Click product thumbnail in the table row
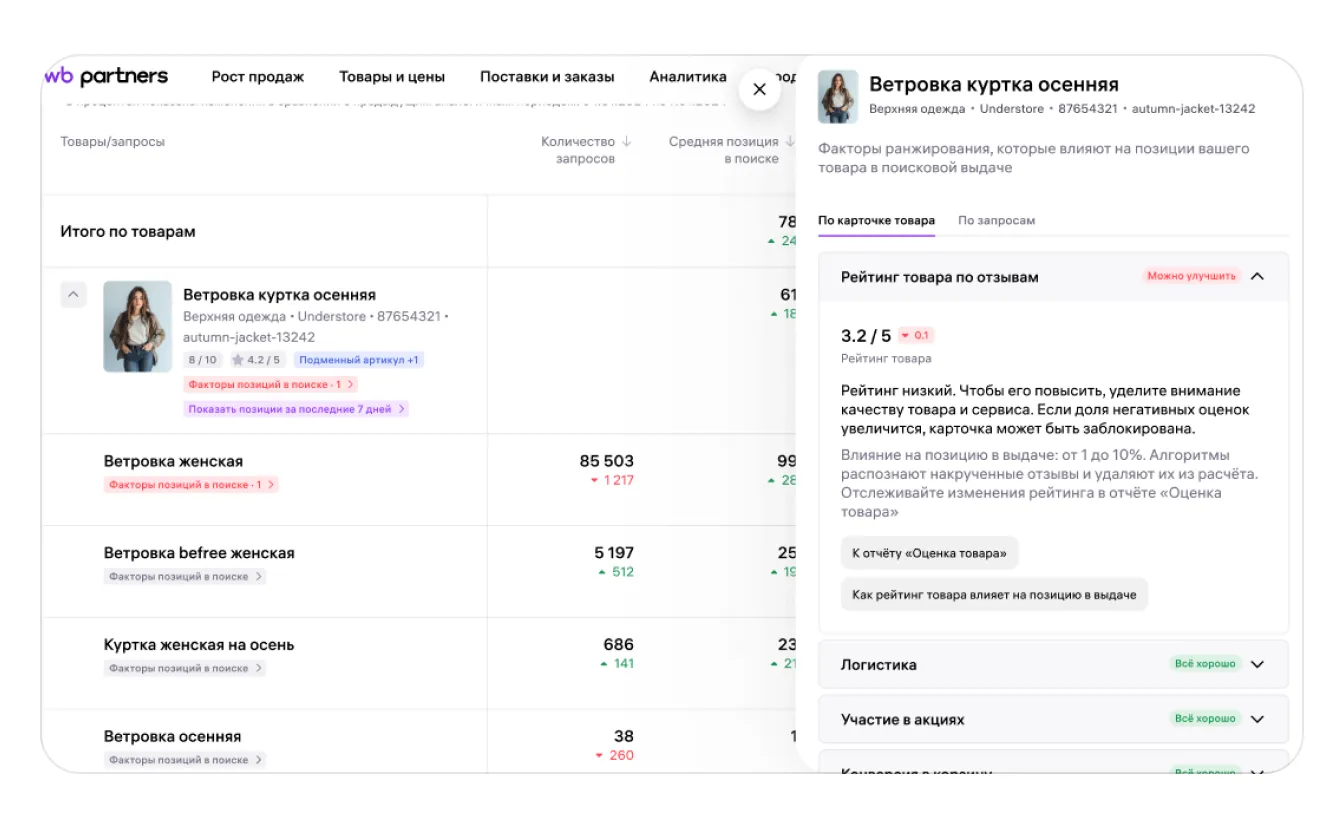The width and height of the screenshot is (1344, 828). (x=137, y=326)
